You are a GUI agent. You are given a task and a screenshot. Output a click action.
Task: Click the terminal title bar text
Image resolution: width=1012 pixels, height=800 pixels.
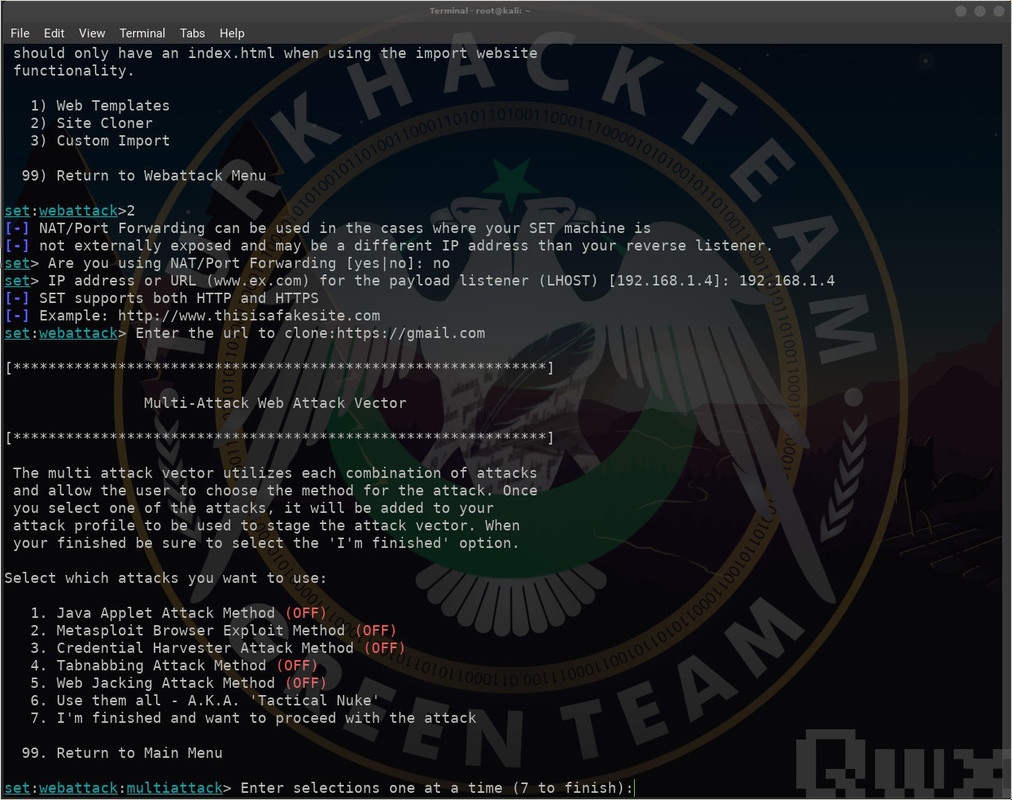point(480,11)
